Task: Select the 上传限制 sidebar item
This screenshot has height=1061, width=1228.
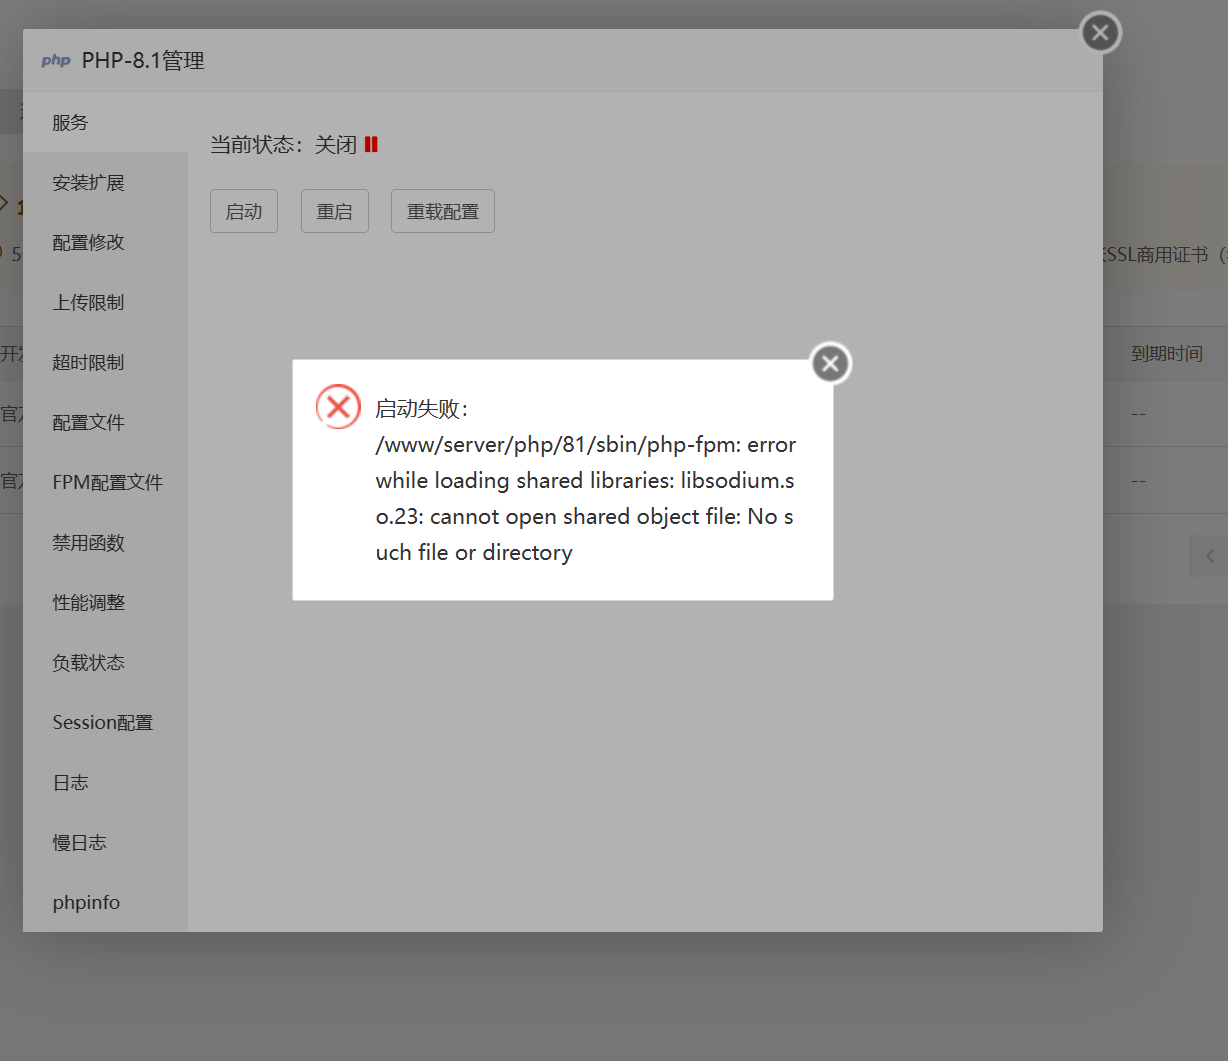Action: click(x=105, y=303)
